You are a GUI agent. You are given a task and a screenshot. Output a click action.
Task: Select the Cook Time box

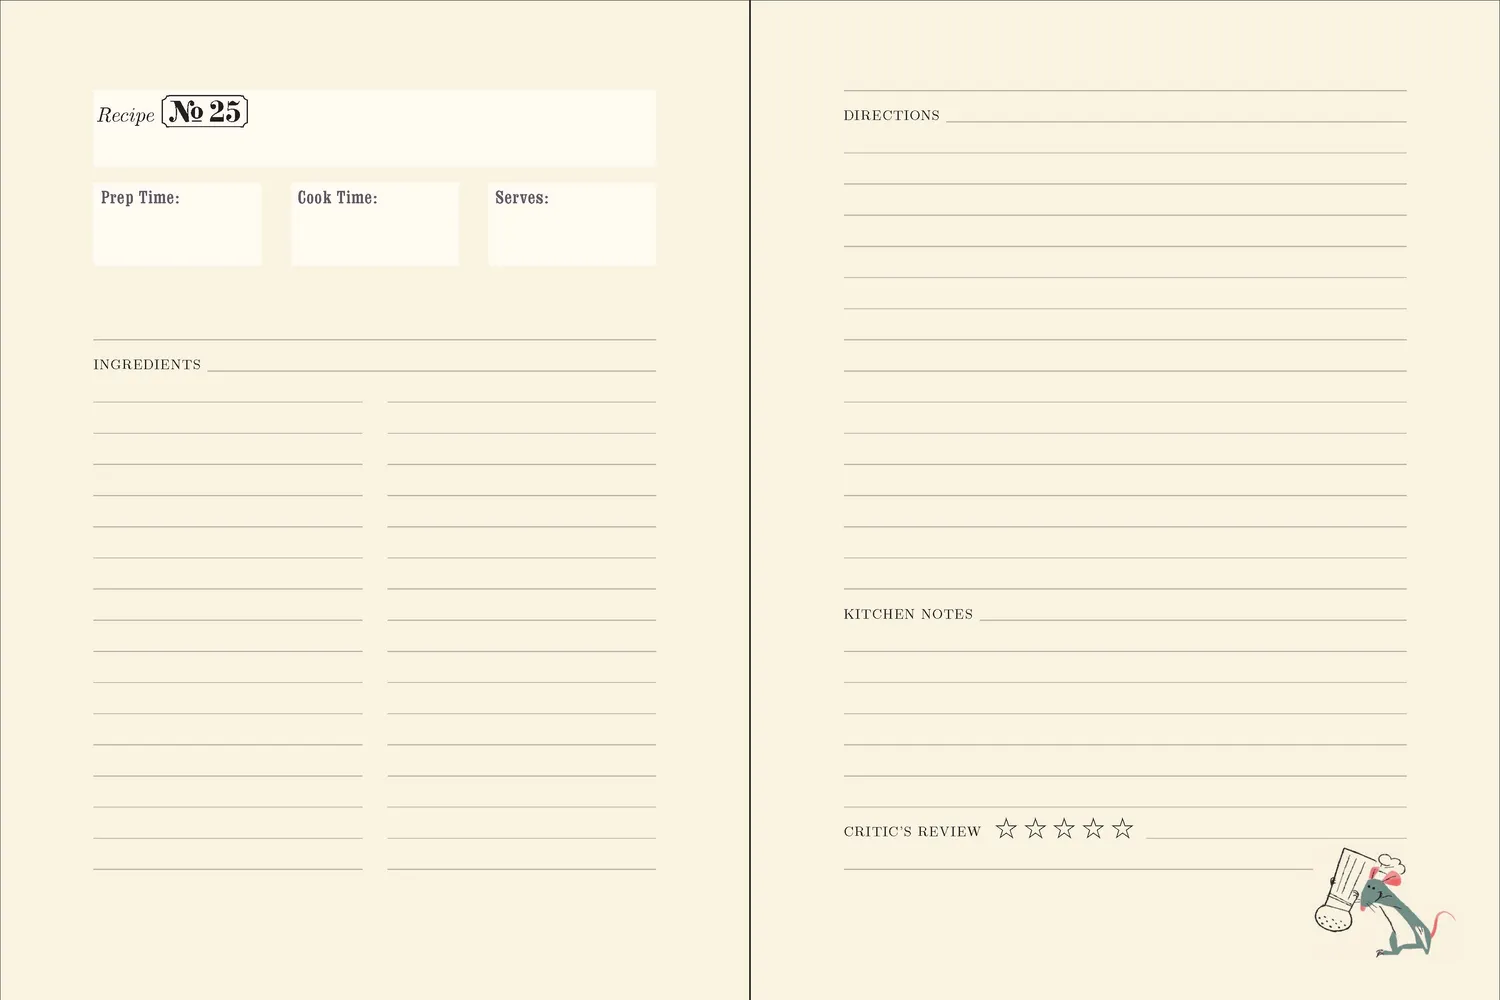(375, 224)
